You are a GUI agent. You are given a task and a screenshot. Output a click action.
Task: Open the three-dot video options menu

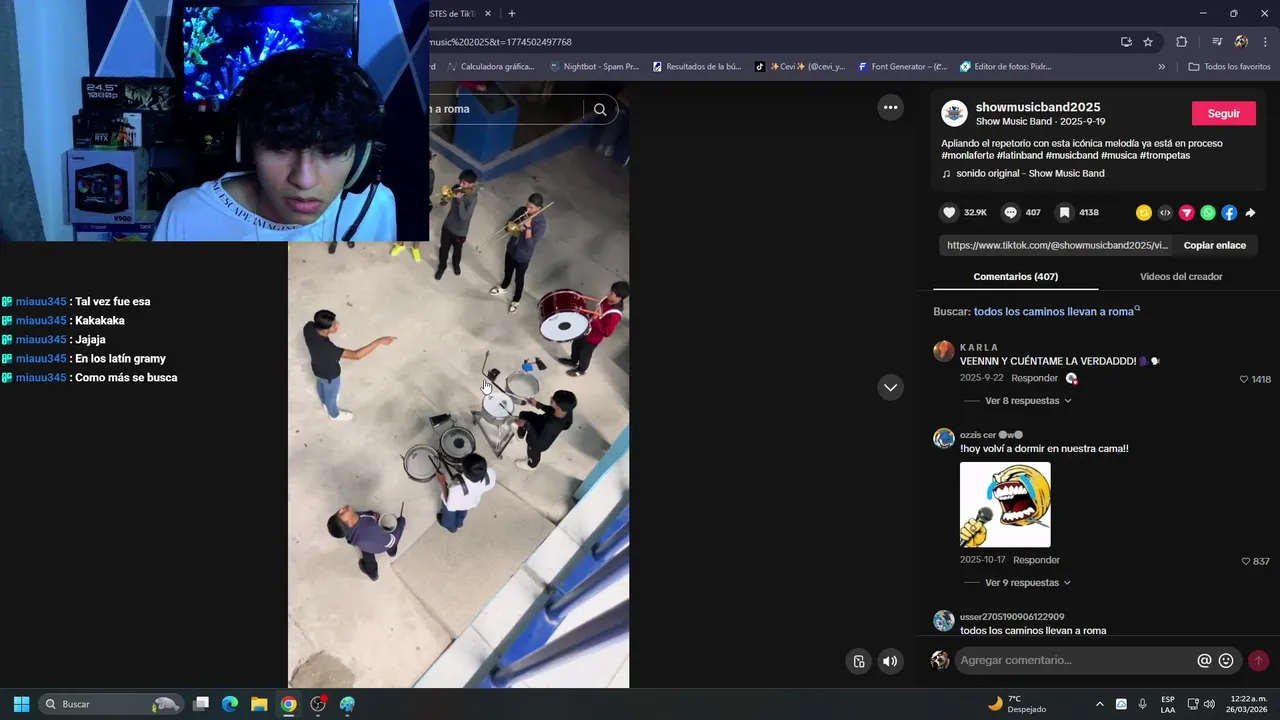pos(890,108)
